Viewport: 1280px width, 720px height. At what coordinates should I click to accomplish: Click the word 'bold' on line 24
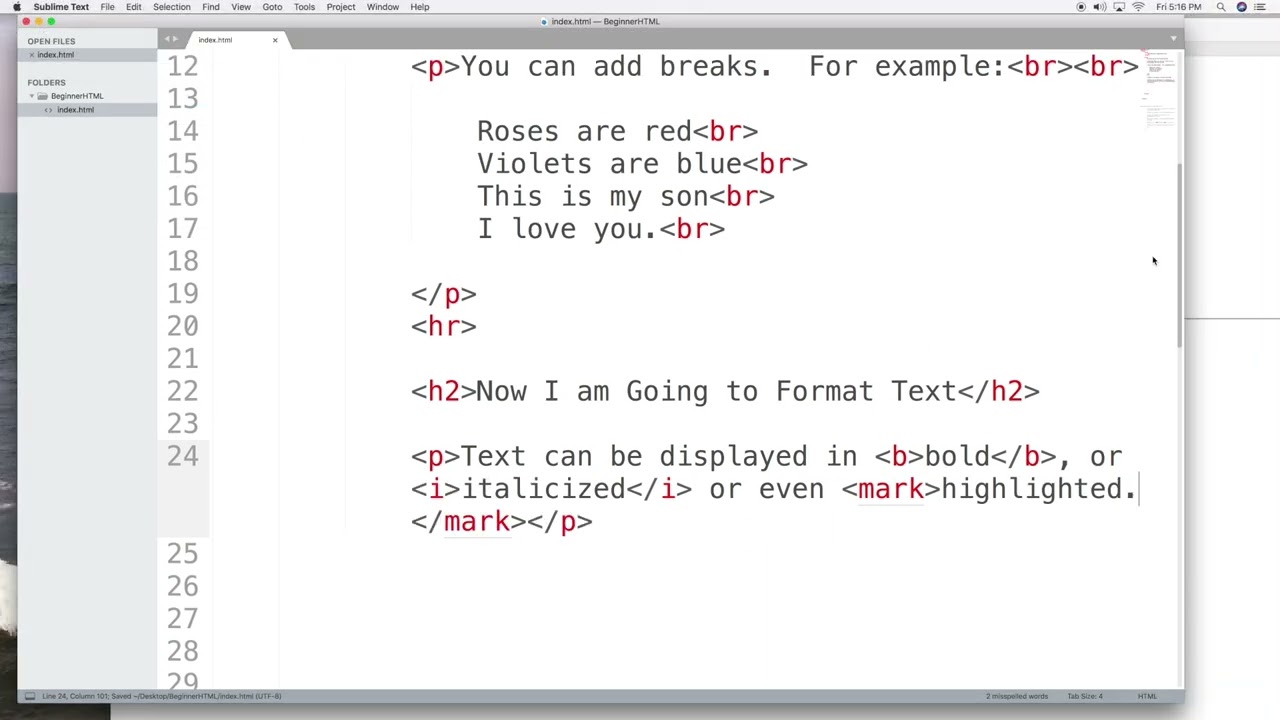[957, 456]
